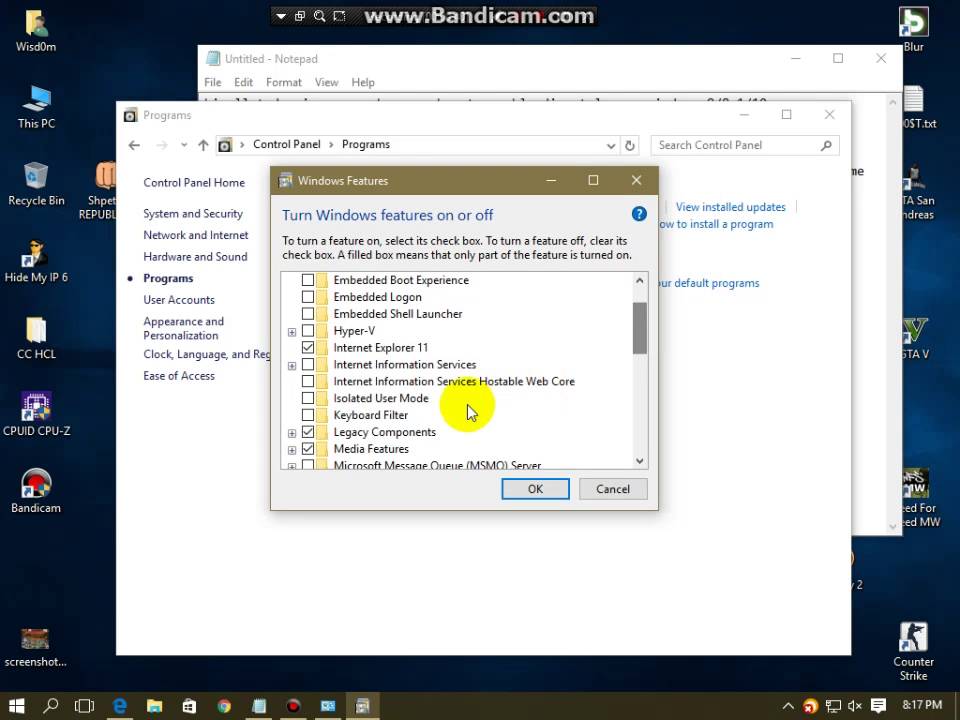Check Embedded Boot Experience box
The width and height of the screenshot is (960, 720).
tap(308, 280)
